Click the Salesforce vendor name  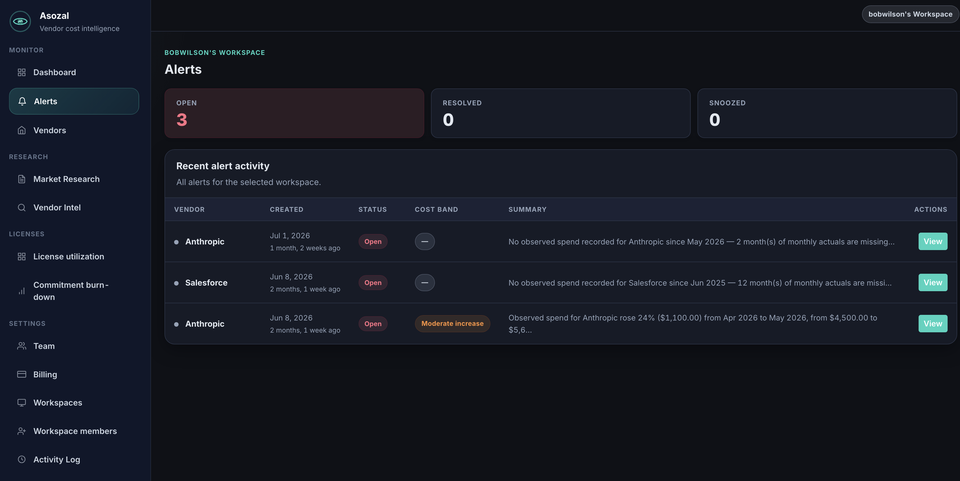click(206, 283)
